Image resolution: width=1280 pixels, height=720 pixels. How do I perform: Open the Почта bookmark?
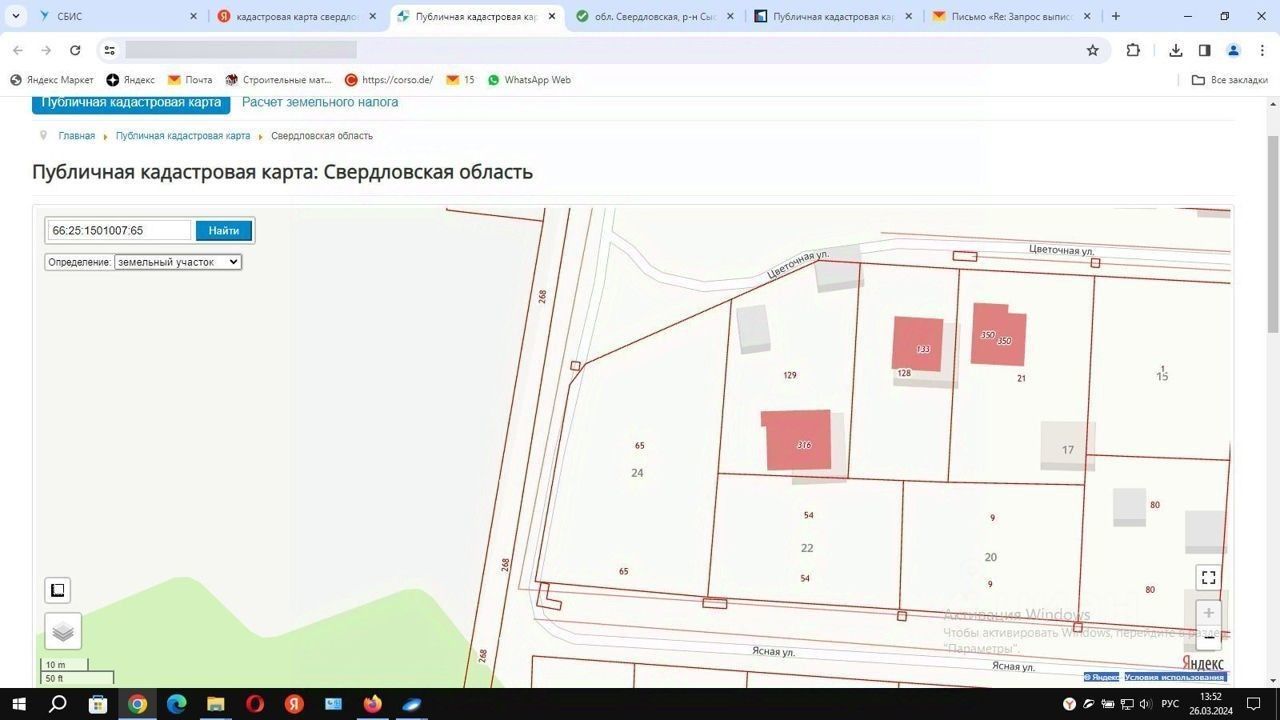(190, 80)
